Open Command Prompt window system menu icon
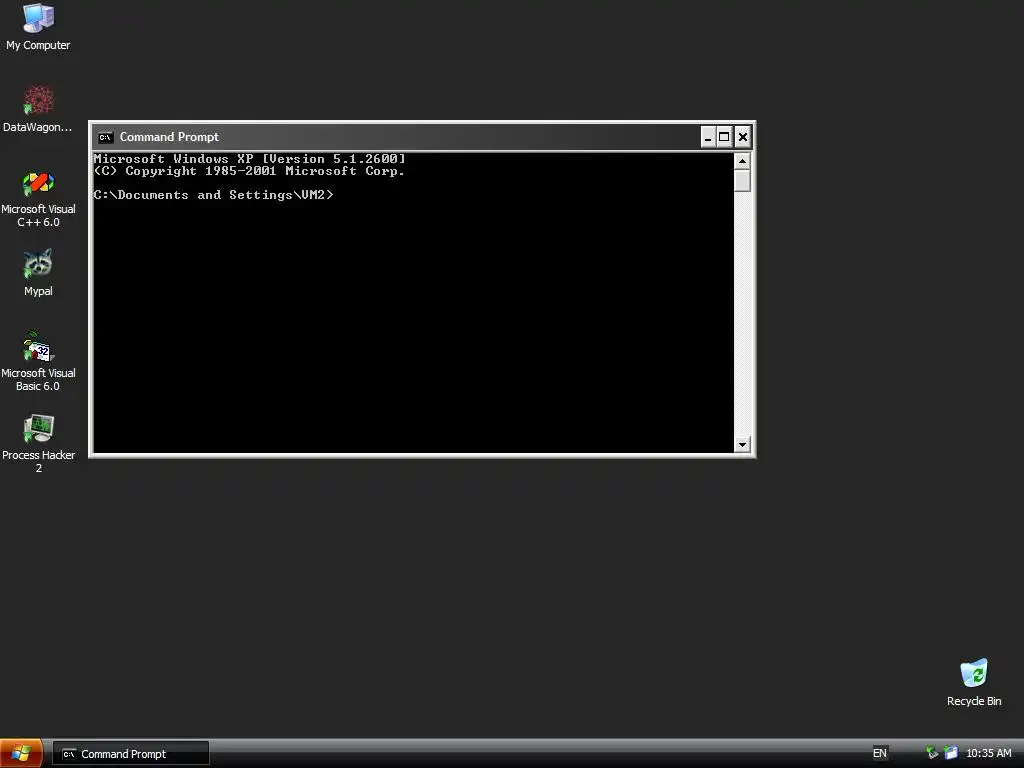Image resolution: width=1024 pixels, height=768 pixels. pos(105,137)
